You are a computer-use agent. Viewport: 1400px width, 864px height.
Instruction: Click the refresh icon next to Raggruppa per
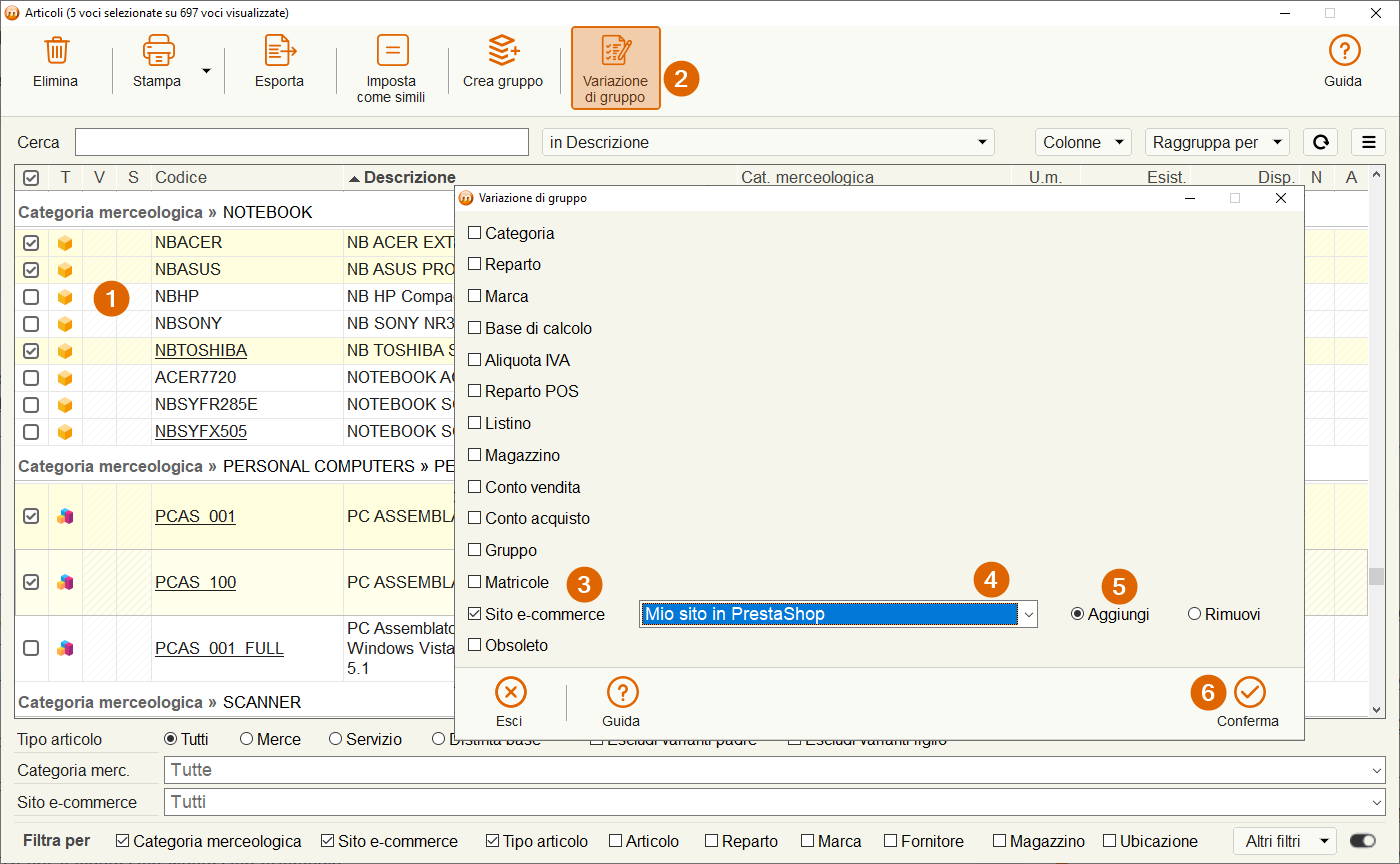coord(1320,142)
